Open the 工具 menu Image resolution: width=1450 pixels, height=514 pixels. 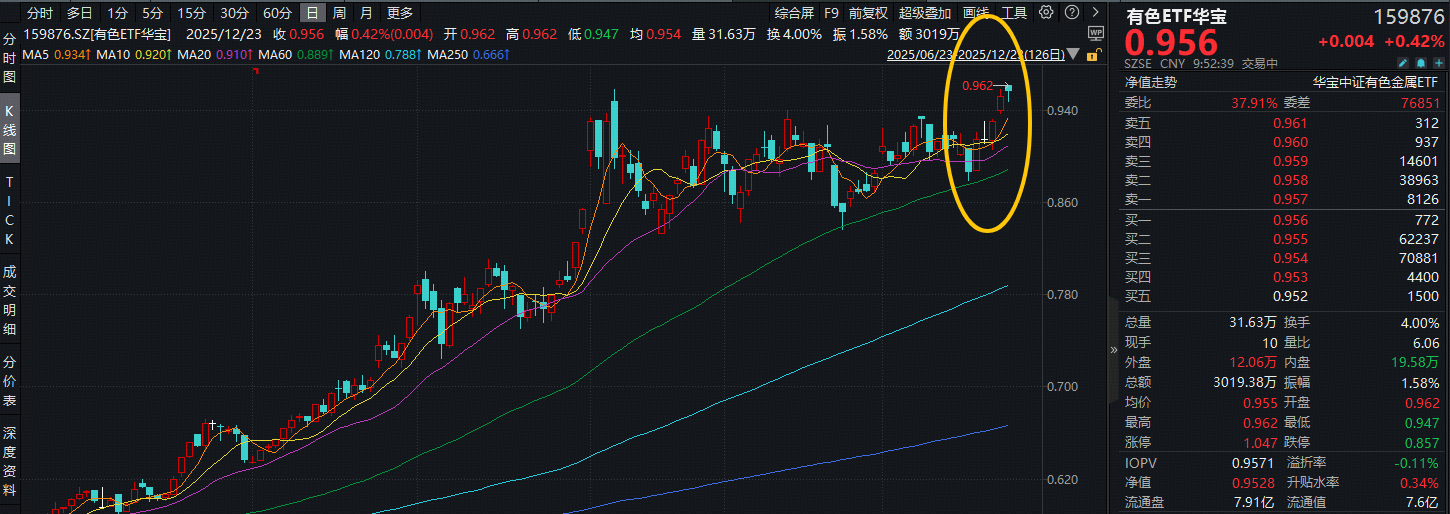pos(1014,13)
